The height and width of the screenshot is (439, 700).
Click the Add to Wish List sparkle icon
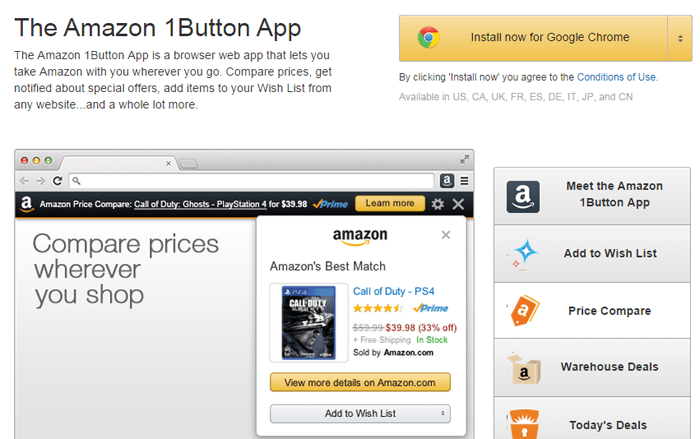[x=524, y=254]
